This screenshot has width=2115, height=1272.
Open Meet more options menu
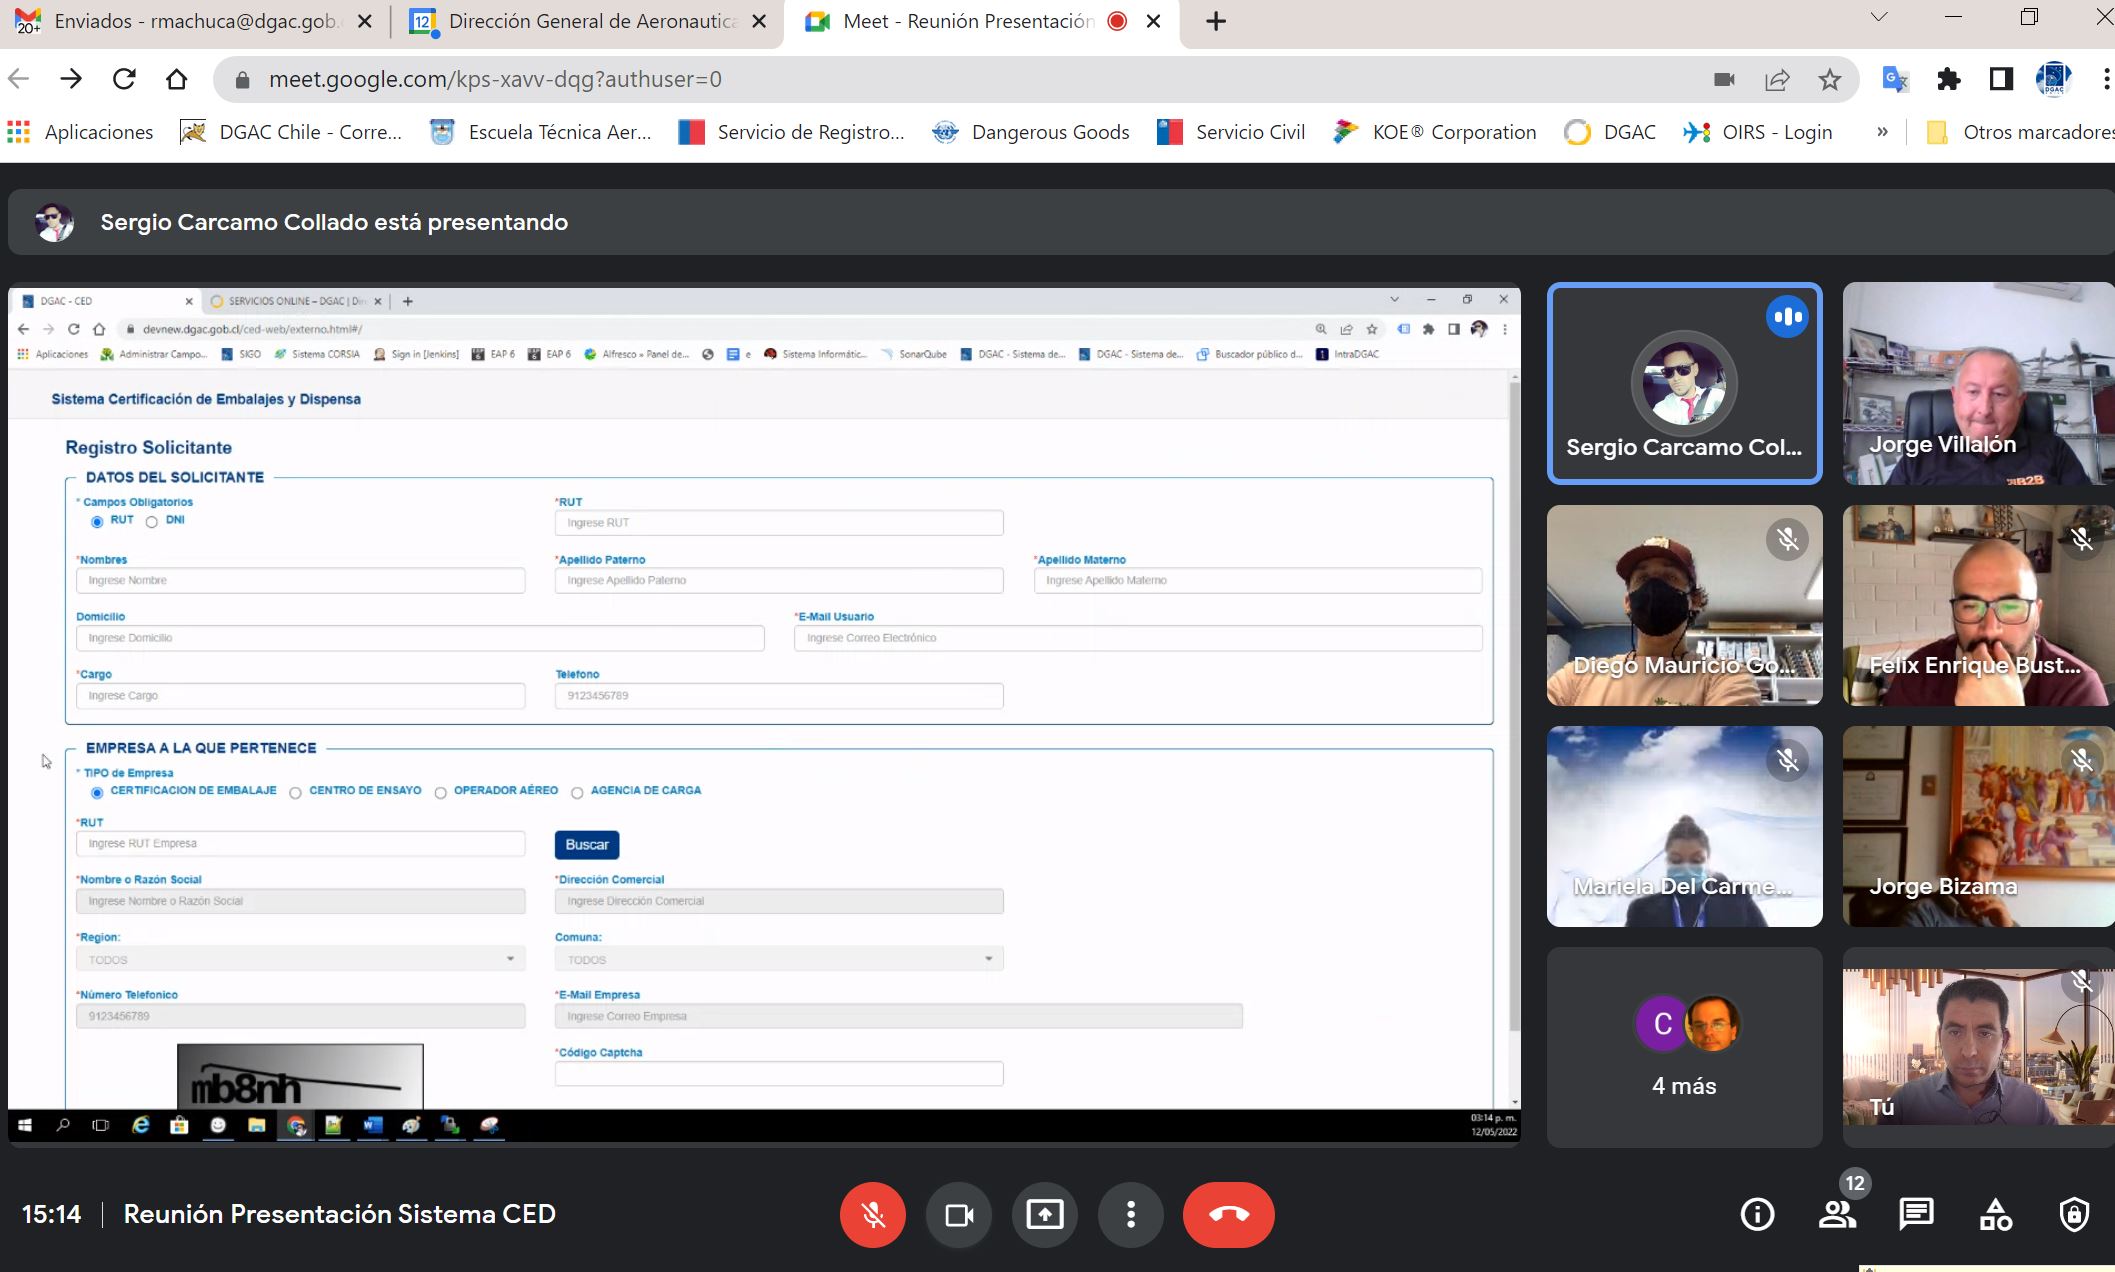(x=1131, y=1215)
